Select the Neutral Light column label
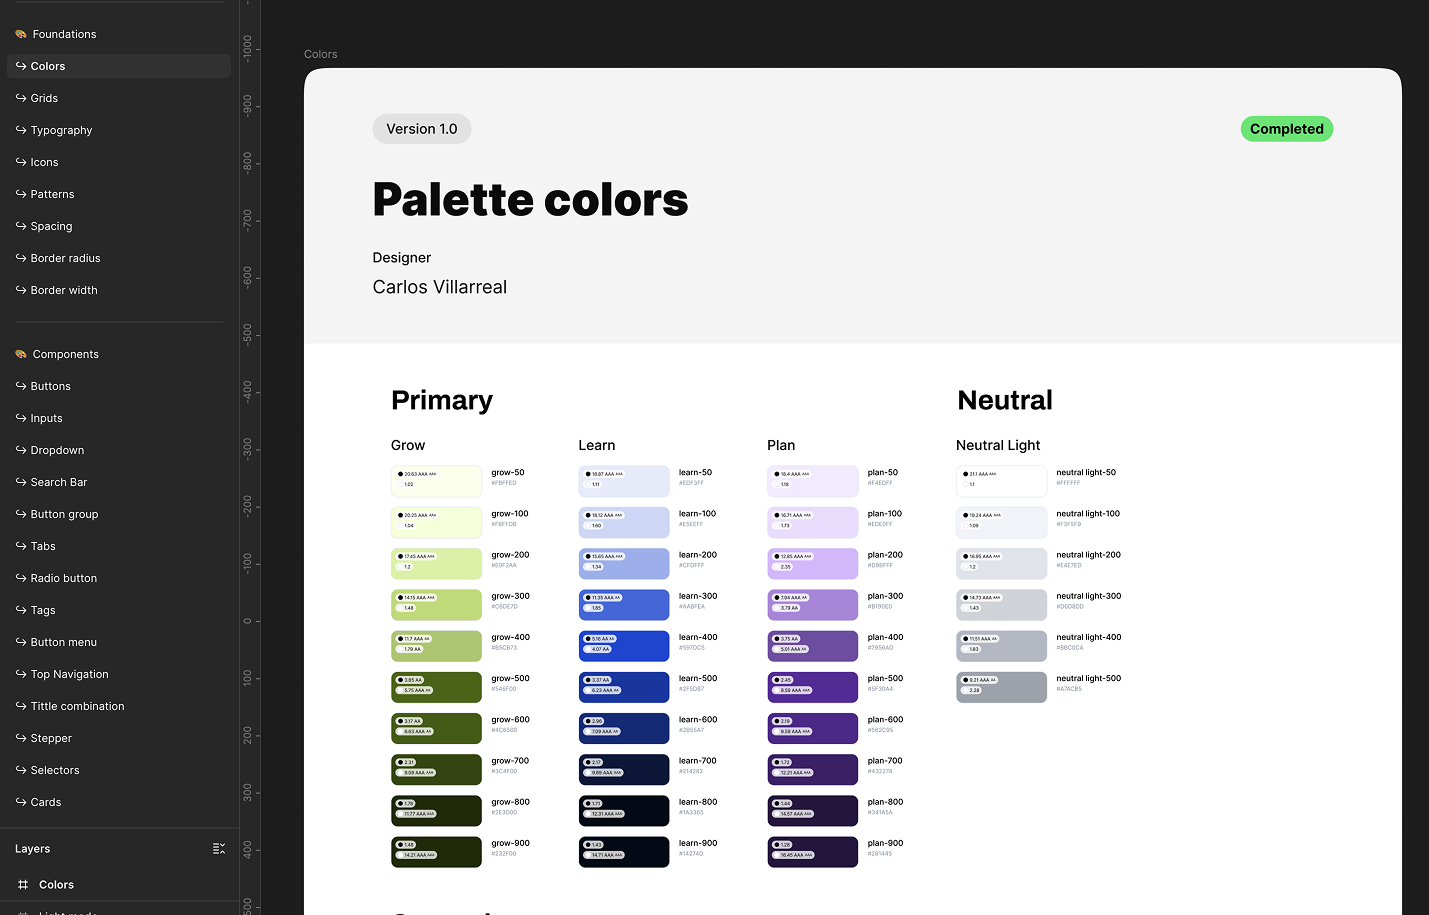Viewport: 1429px width, 915px height. 998,445
